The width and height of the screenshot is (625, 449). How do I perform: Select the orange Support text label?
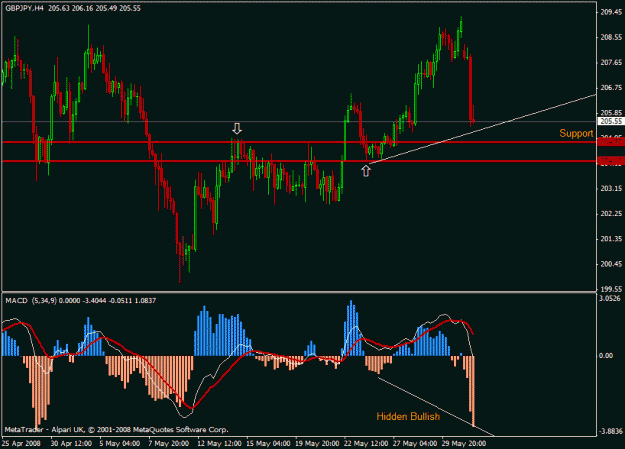tap(576, 134)
